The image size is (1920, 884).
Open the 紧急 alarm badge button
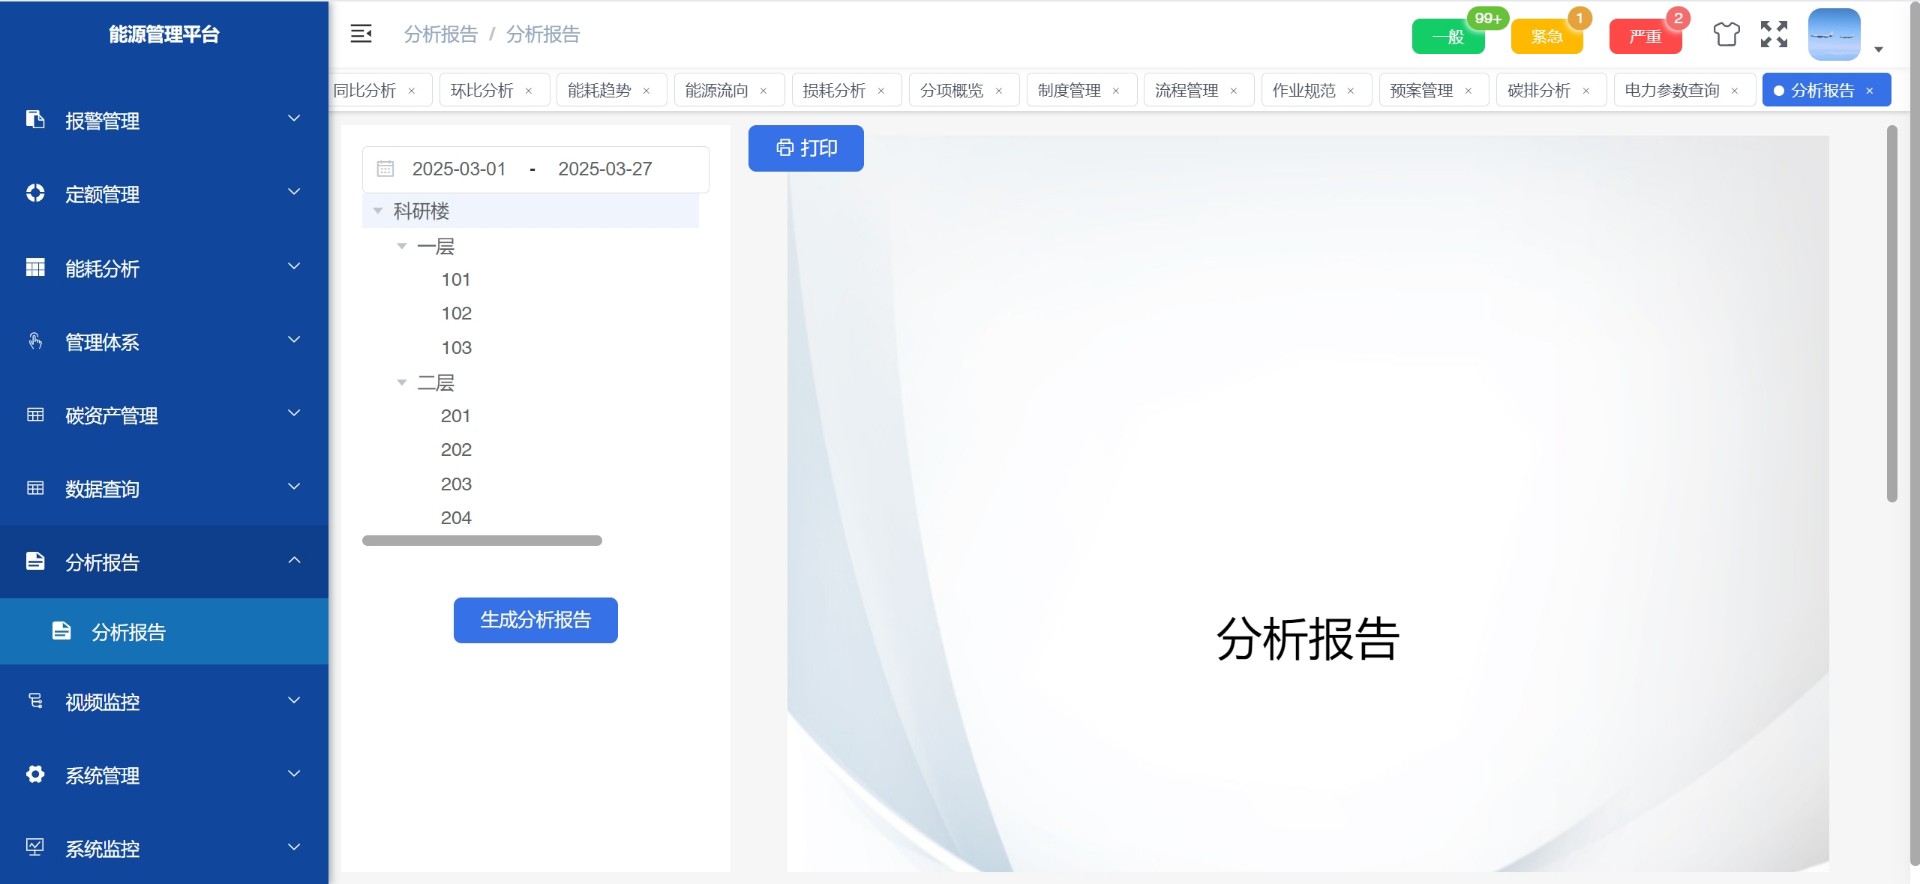click(1547, 37)
